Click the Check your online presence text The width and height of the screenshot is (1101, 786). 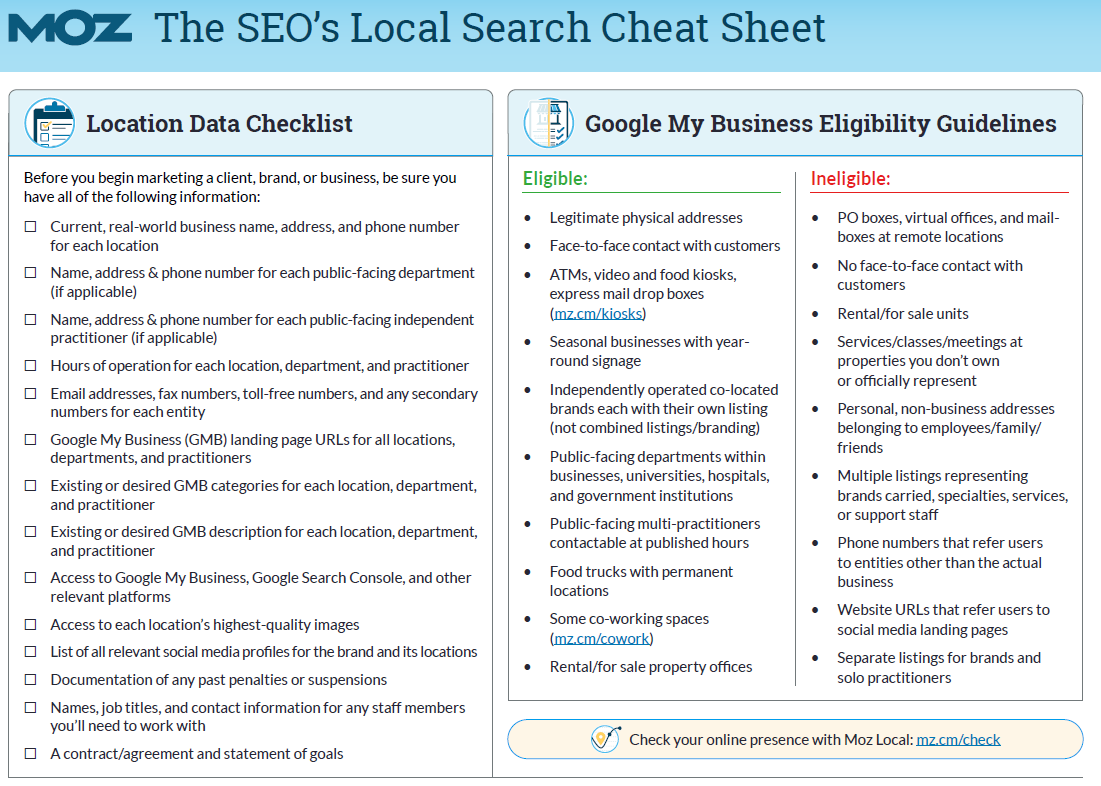tap(771, 740)
